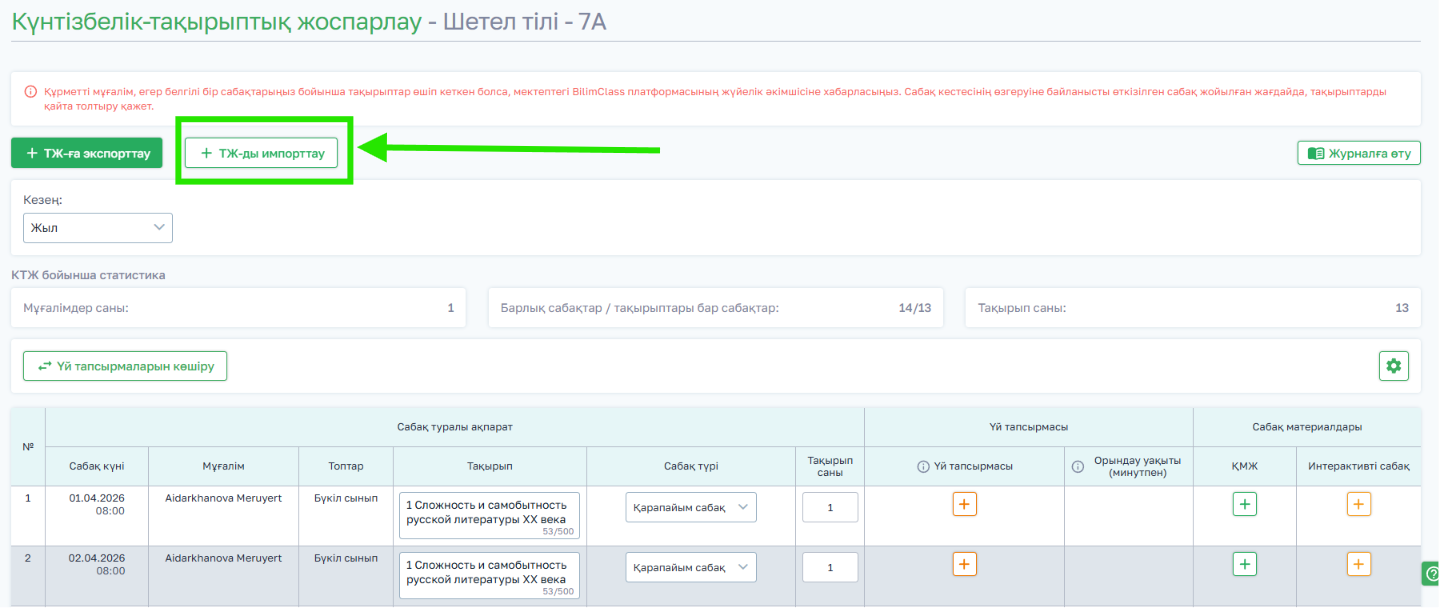Add интерактивті сабақ for row 2
1439x608 pixels.
[x=1359, y=564]
